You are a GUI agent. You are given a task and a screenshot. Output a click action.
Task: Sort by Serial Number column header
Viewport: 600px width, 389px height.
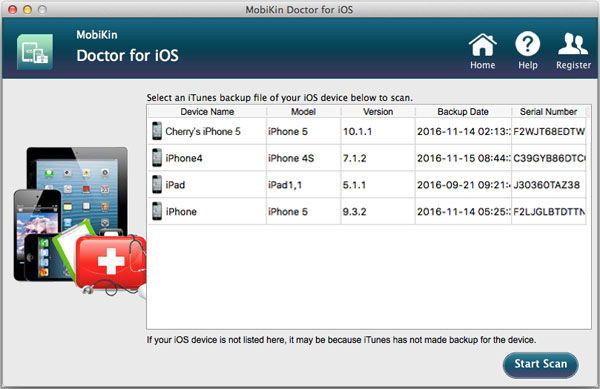(x=548, y=112)
